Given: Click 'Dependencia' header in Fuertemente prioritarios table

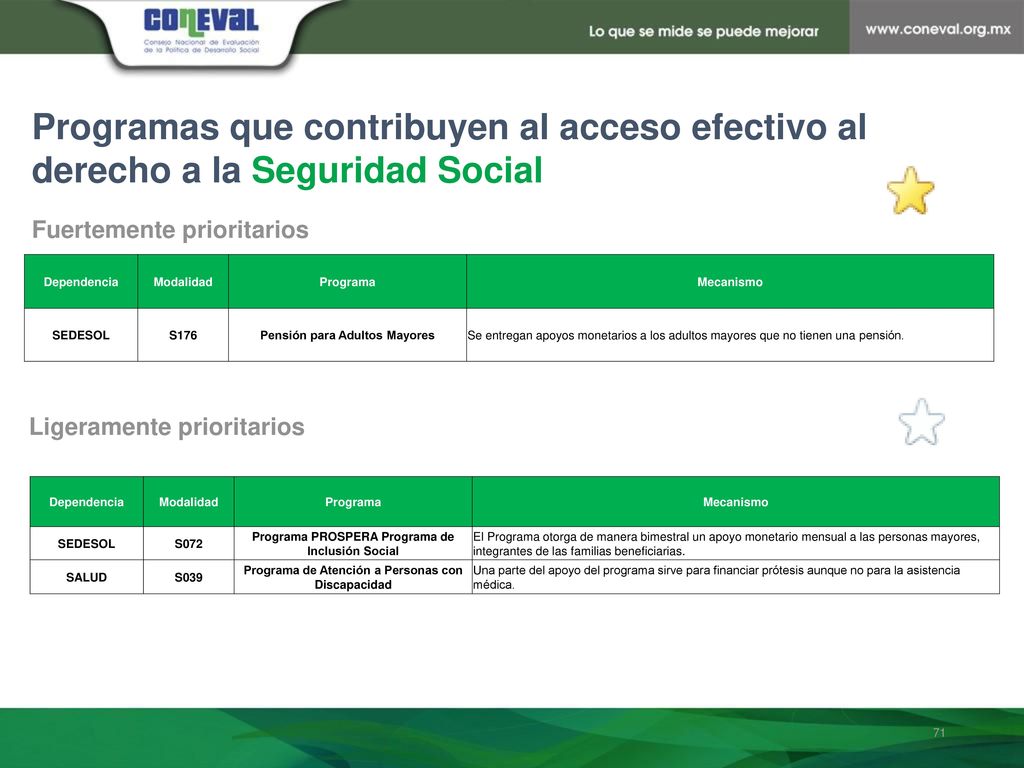Looking at the screenshot, I should pyautogui.click(x=81, y=282).
